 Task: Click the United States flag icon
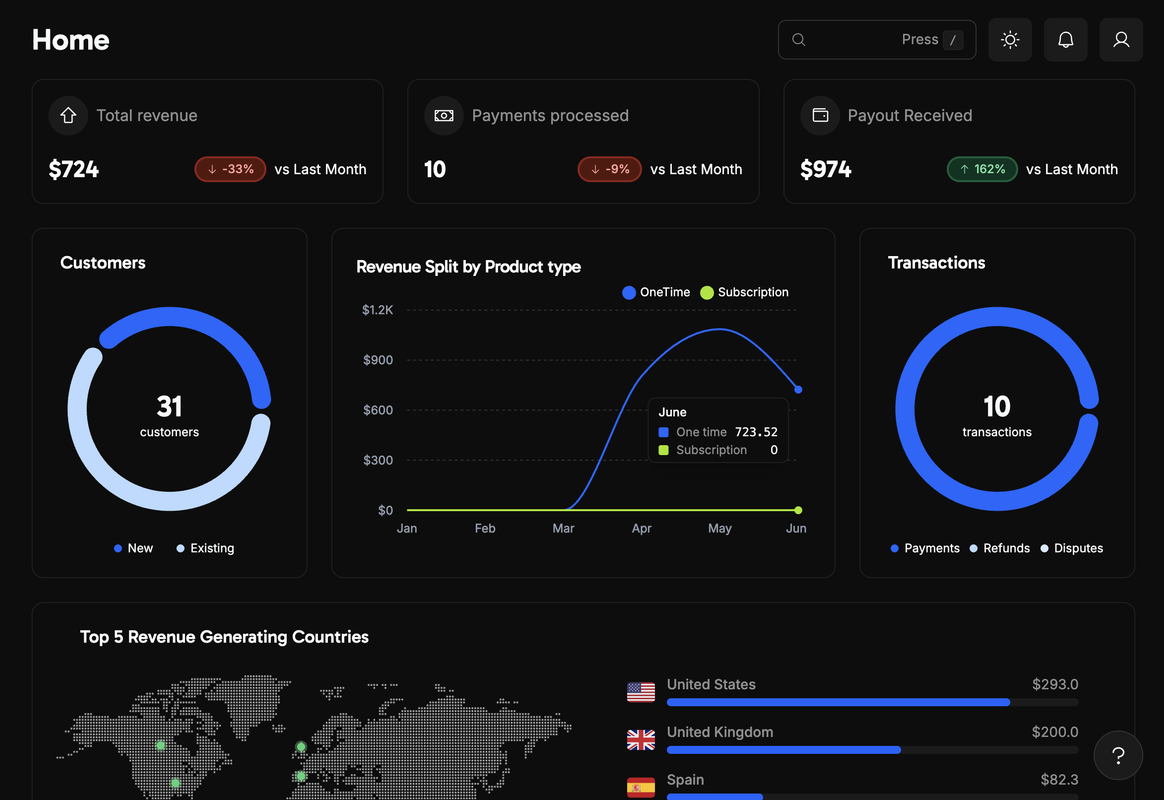coord(641,692)
